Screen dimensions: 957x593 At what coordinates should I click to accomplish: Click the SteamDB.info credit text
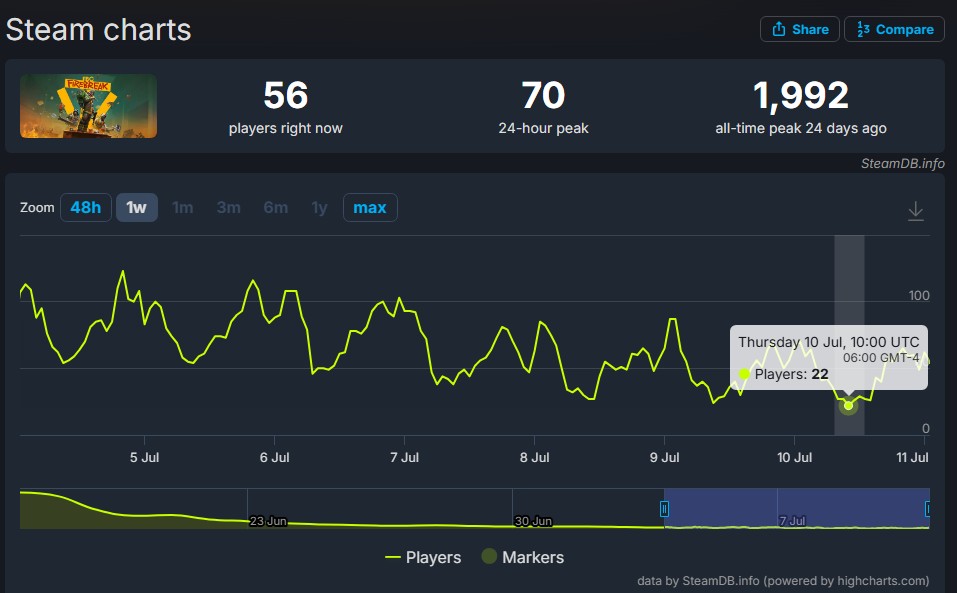pos(903,164)
